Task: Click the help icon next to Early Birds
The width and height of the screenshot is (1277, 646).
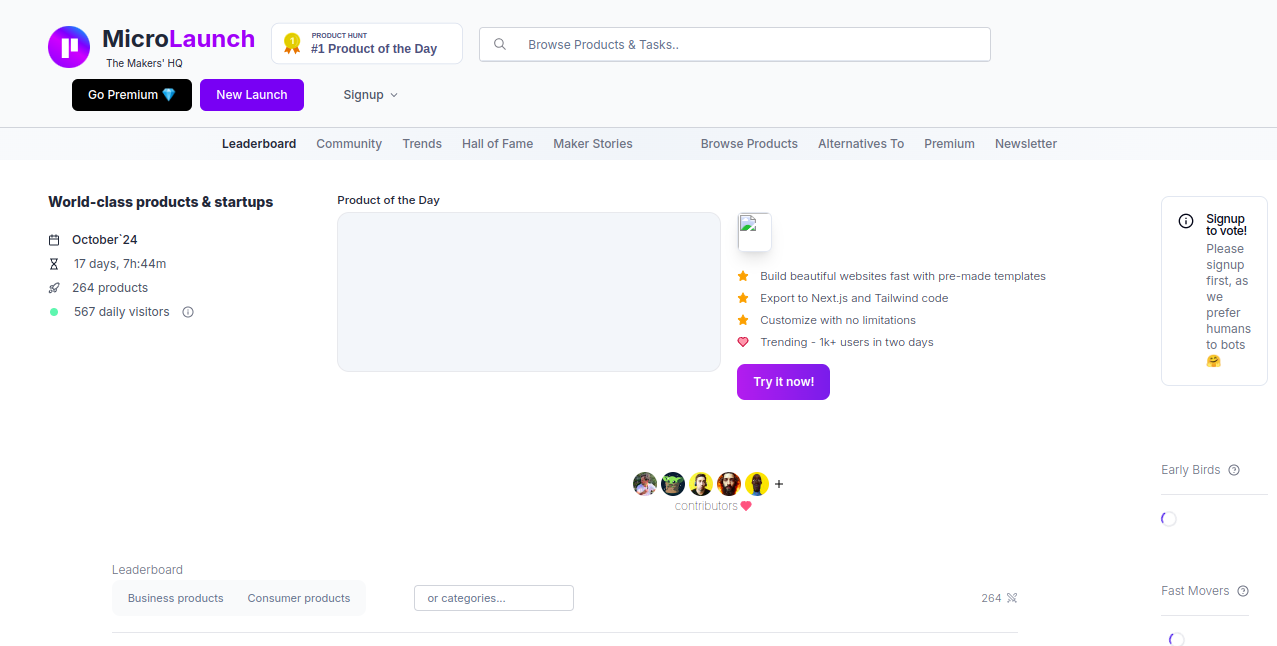Action: click(1234, 470)
